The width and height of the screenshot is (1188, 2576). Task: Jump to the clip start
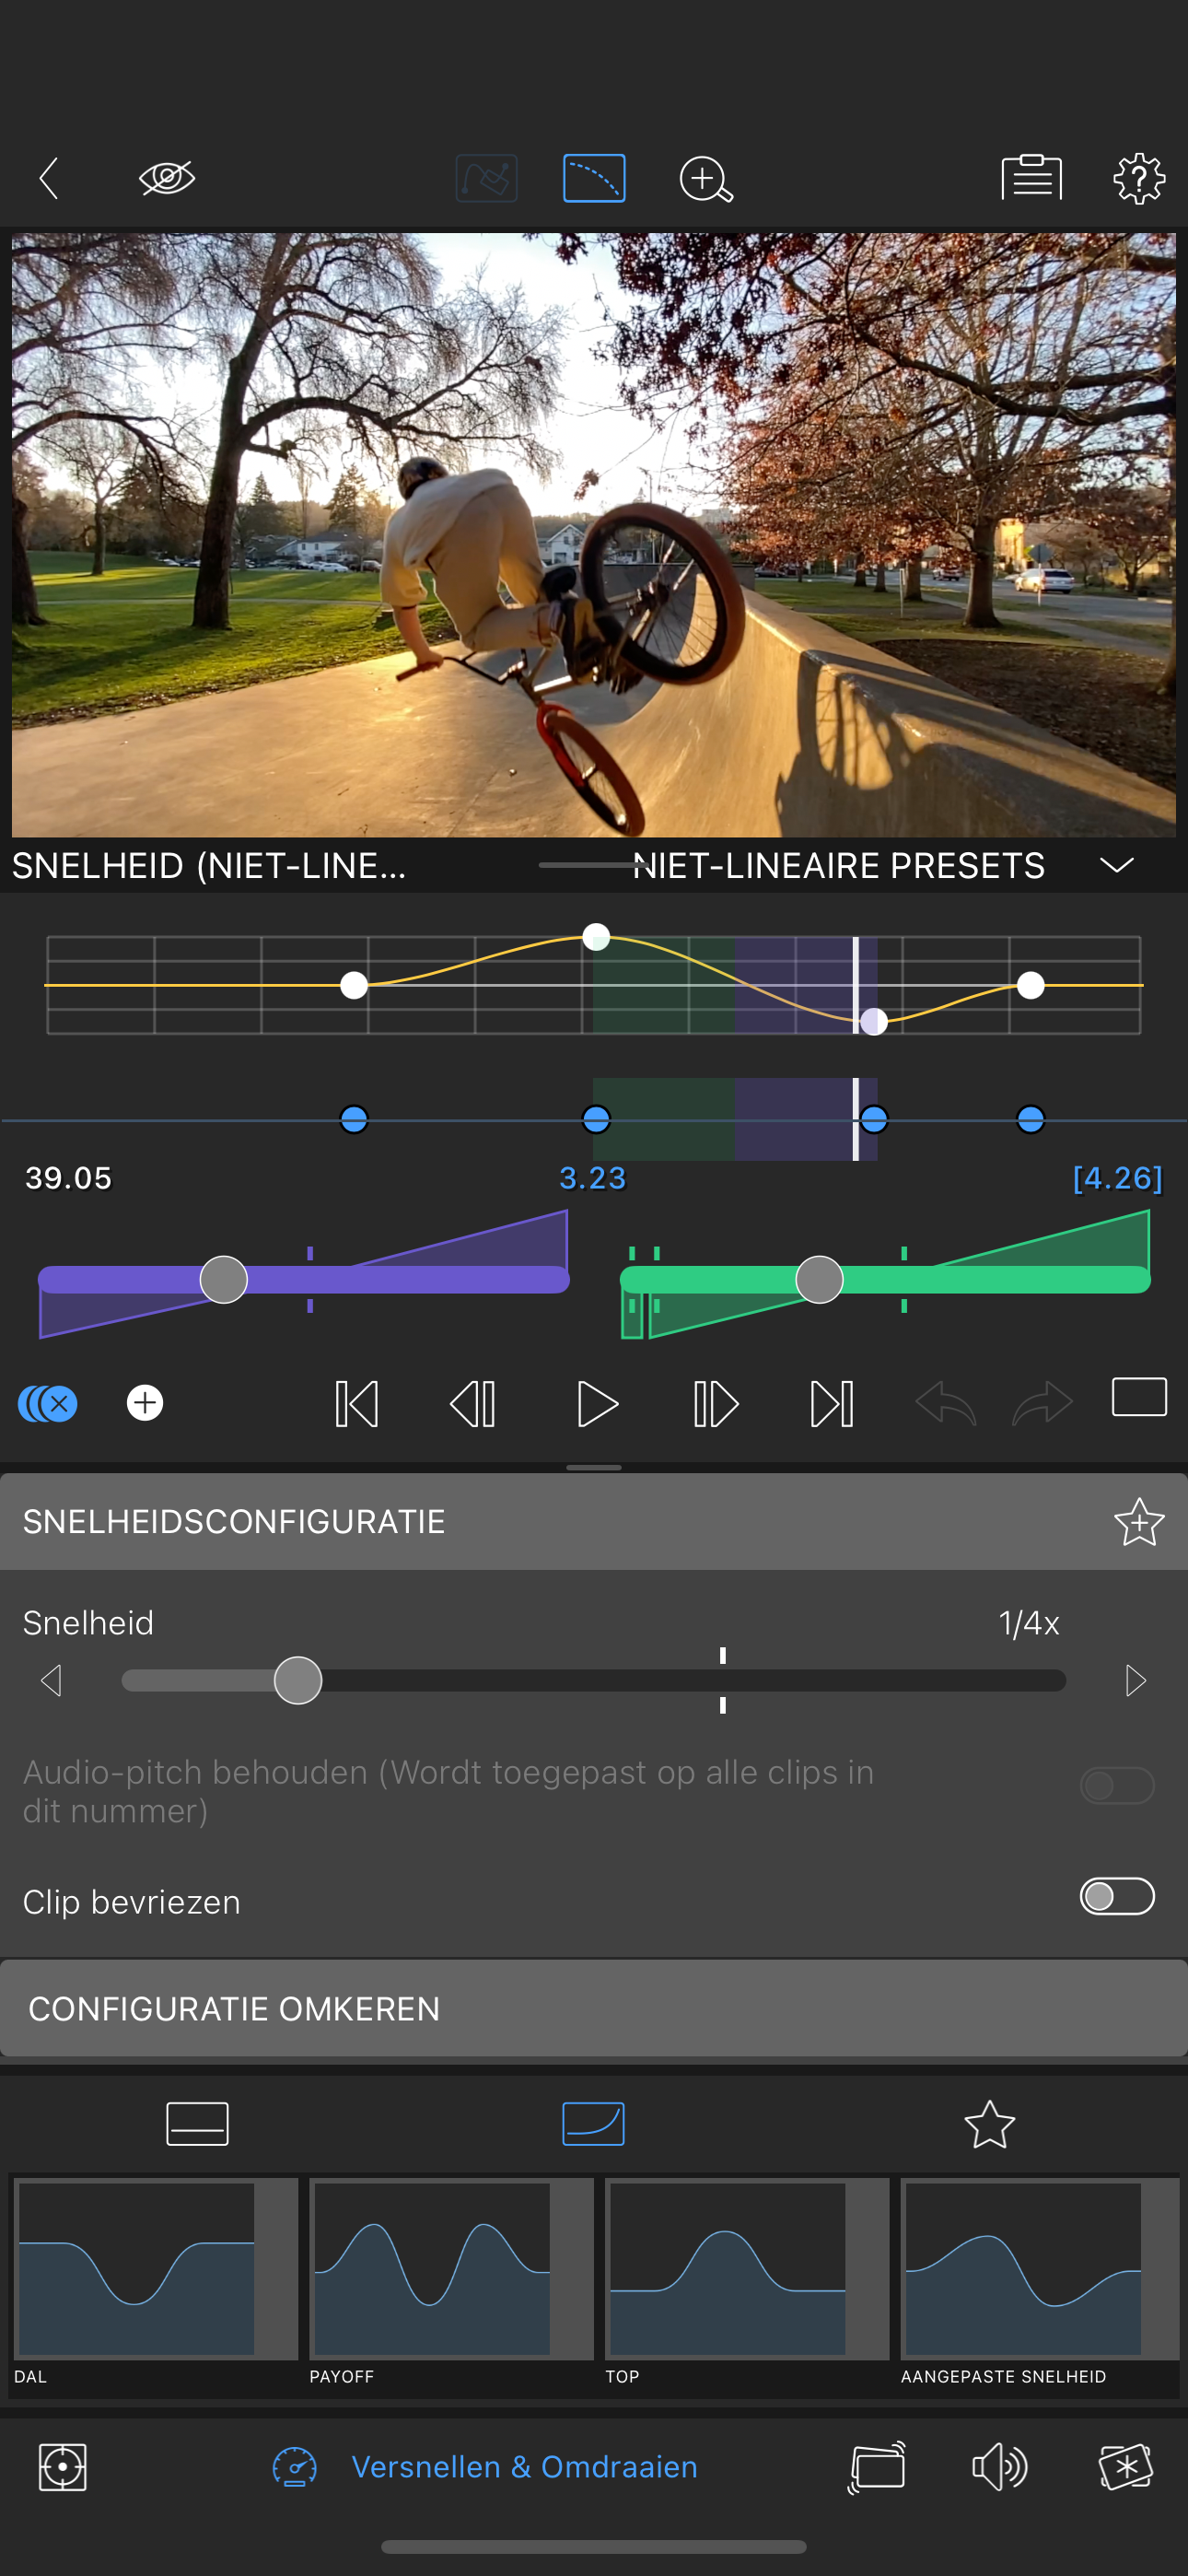tap(356, 1404)
